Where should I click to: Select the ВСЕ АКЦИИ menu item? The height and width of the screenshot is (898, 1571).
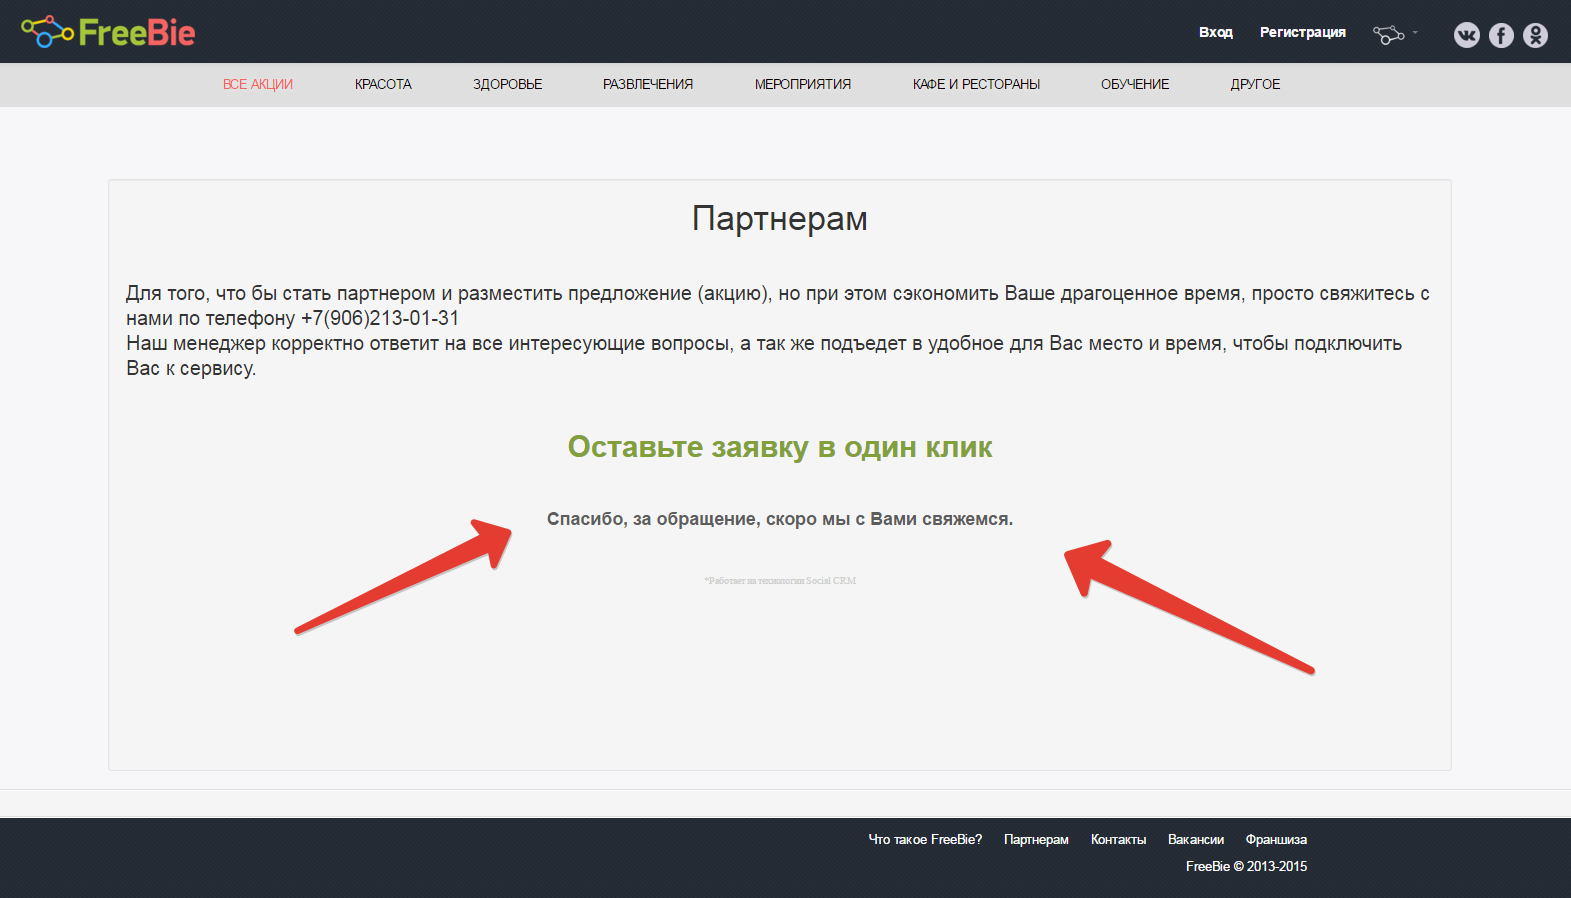point(258,84)
